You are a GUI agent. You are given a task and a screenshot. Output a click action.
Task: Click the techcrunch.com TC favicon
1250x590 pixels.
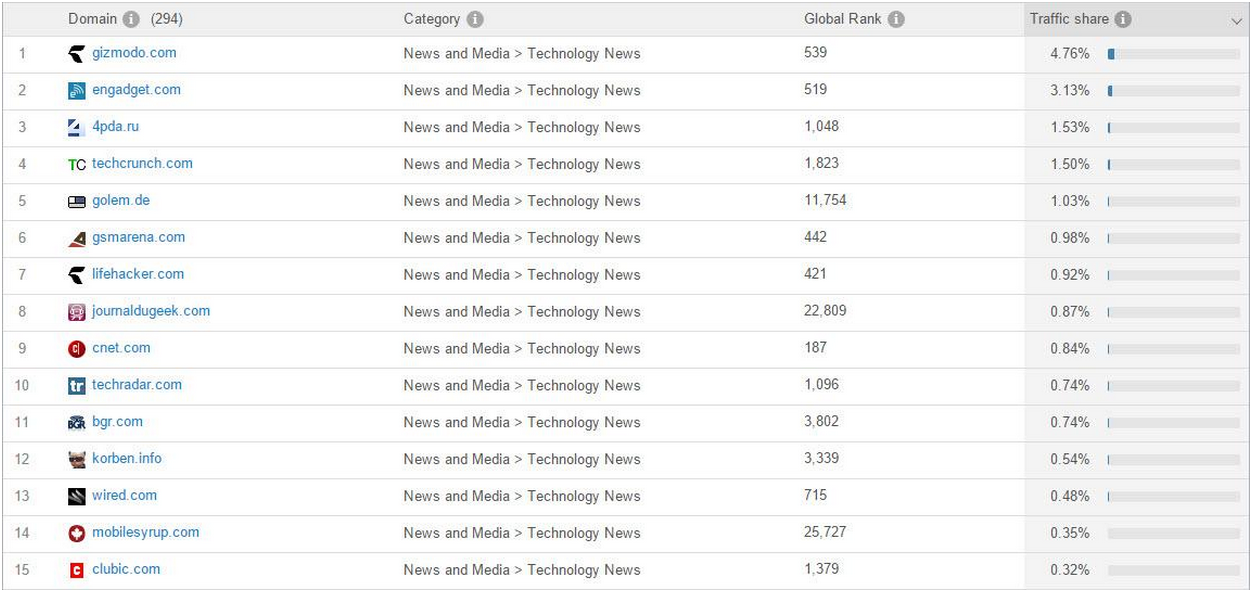[x=77, y=165]
